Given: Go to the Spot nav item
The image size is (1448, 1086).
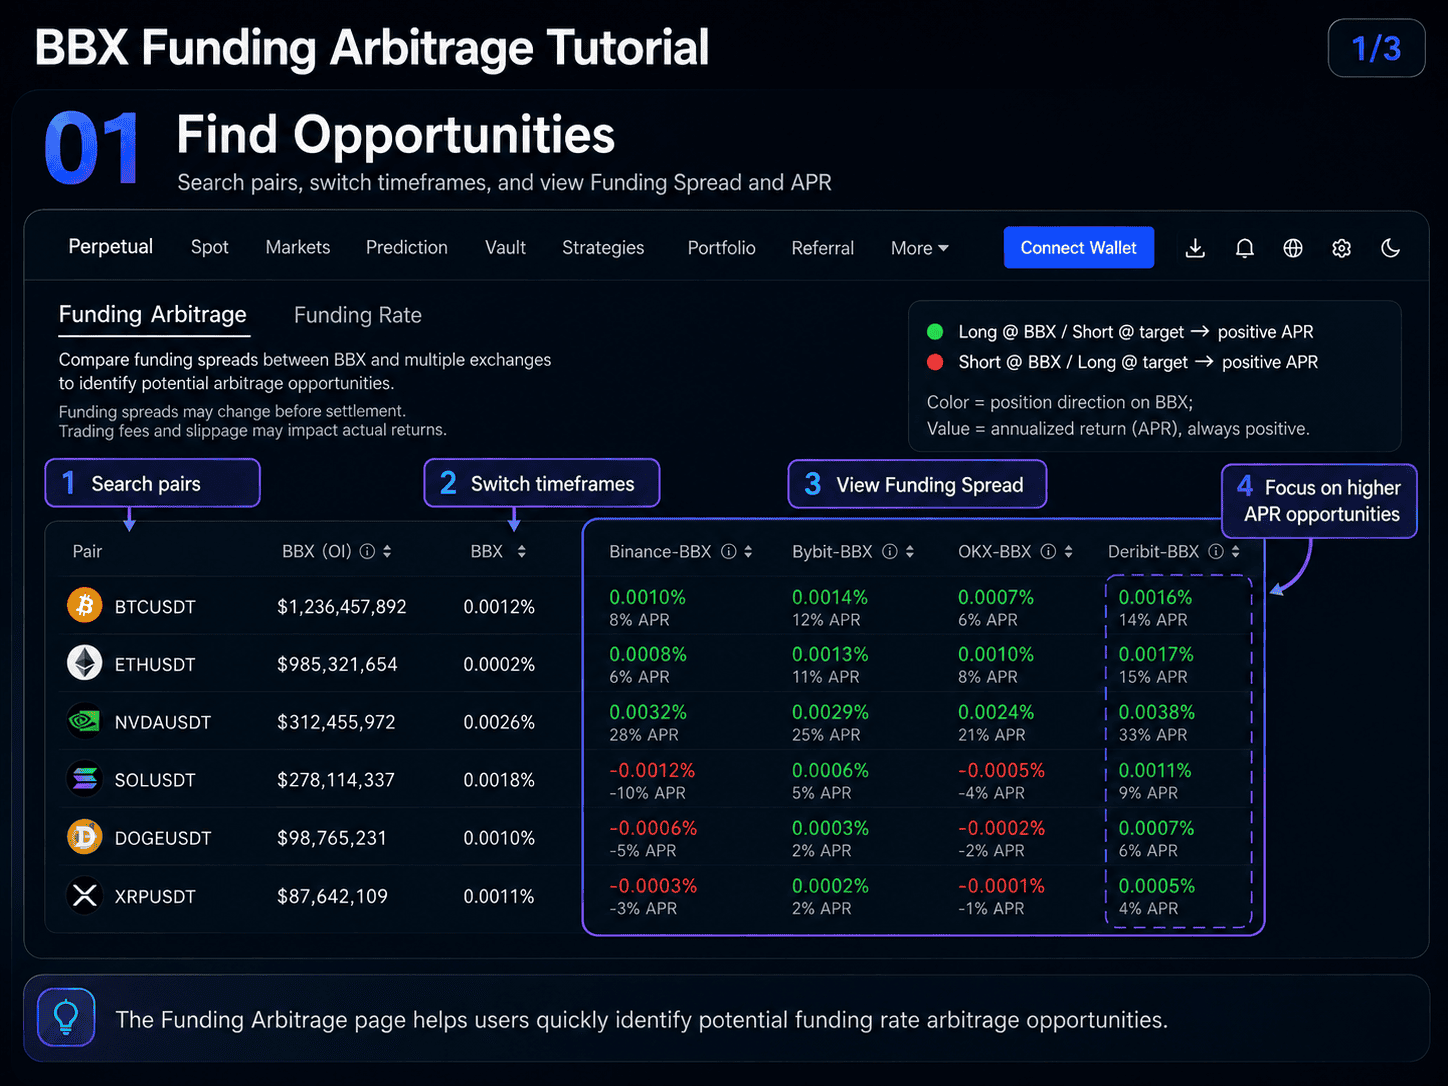Looking at the screenshot, I should point(210,247).
